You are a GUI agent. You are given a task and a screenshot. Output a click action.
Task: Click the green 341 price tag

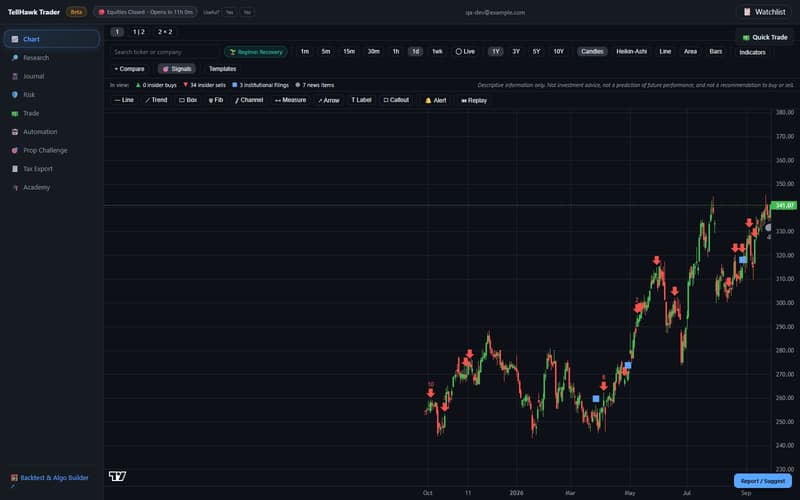(783, 206)
